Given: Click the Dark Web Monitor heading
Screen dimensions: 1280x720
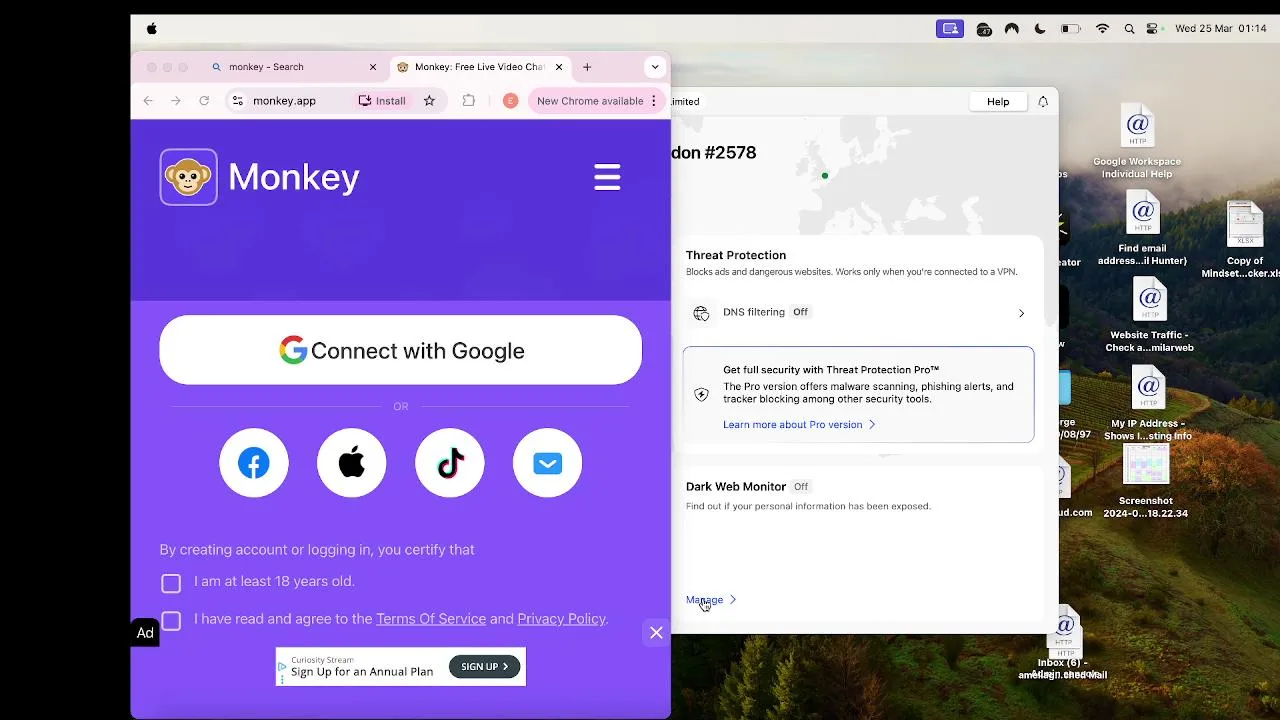Looking at the screenshot, I should (x=736, y=487).
